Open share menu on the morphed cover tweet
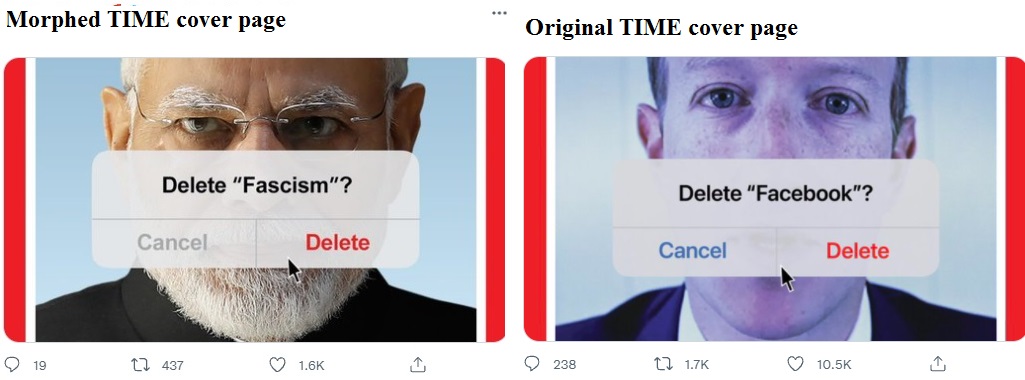 point(418,364)
